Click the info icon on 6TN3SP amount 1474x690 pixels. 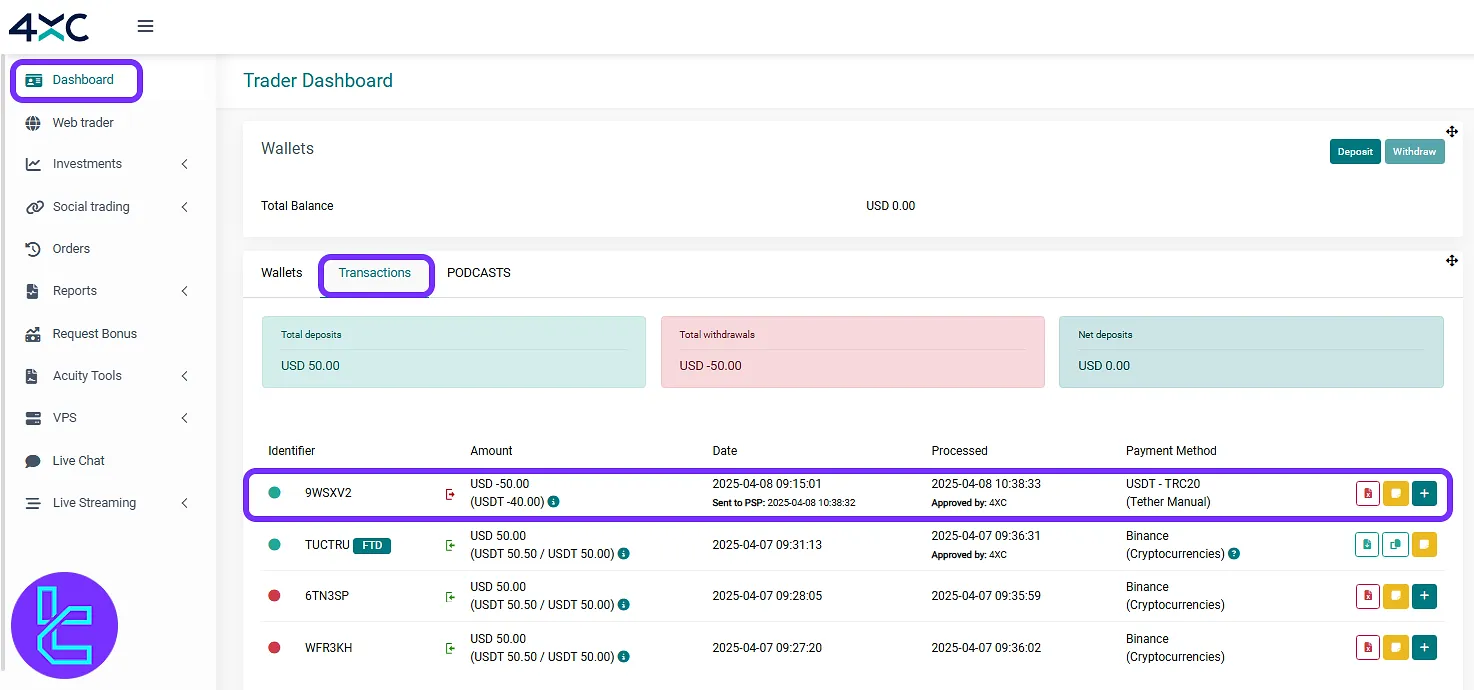coord(624,605)
